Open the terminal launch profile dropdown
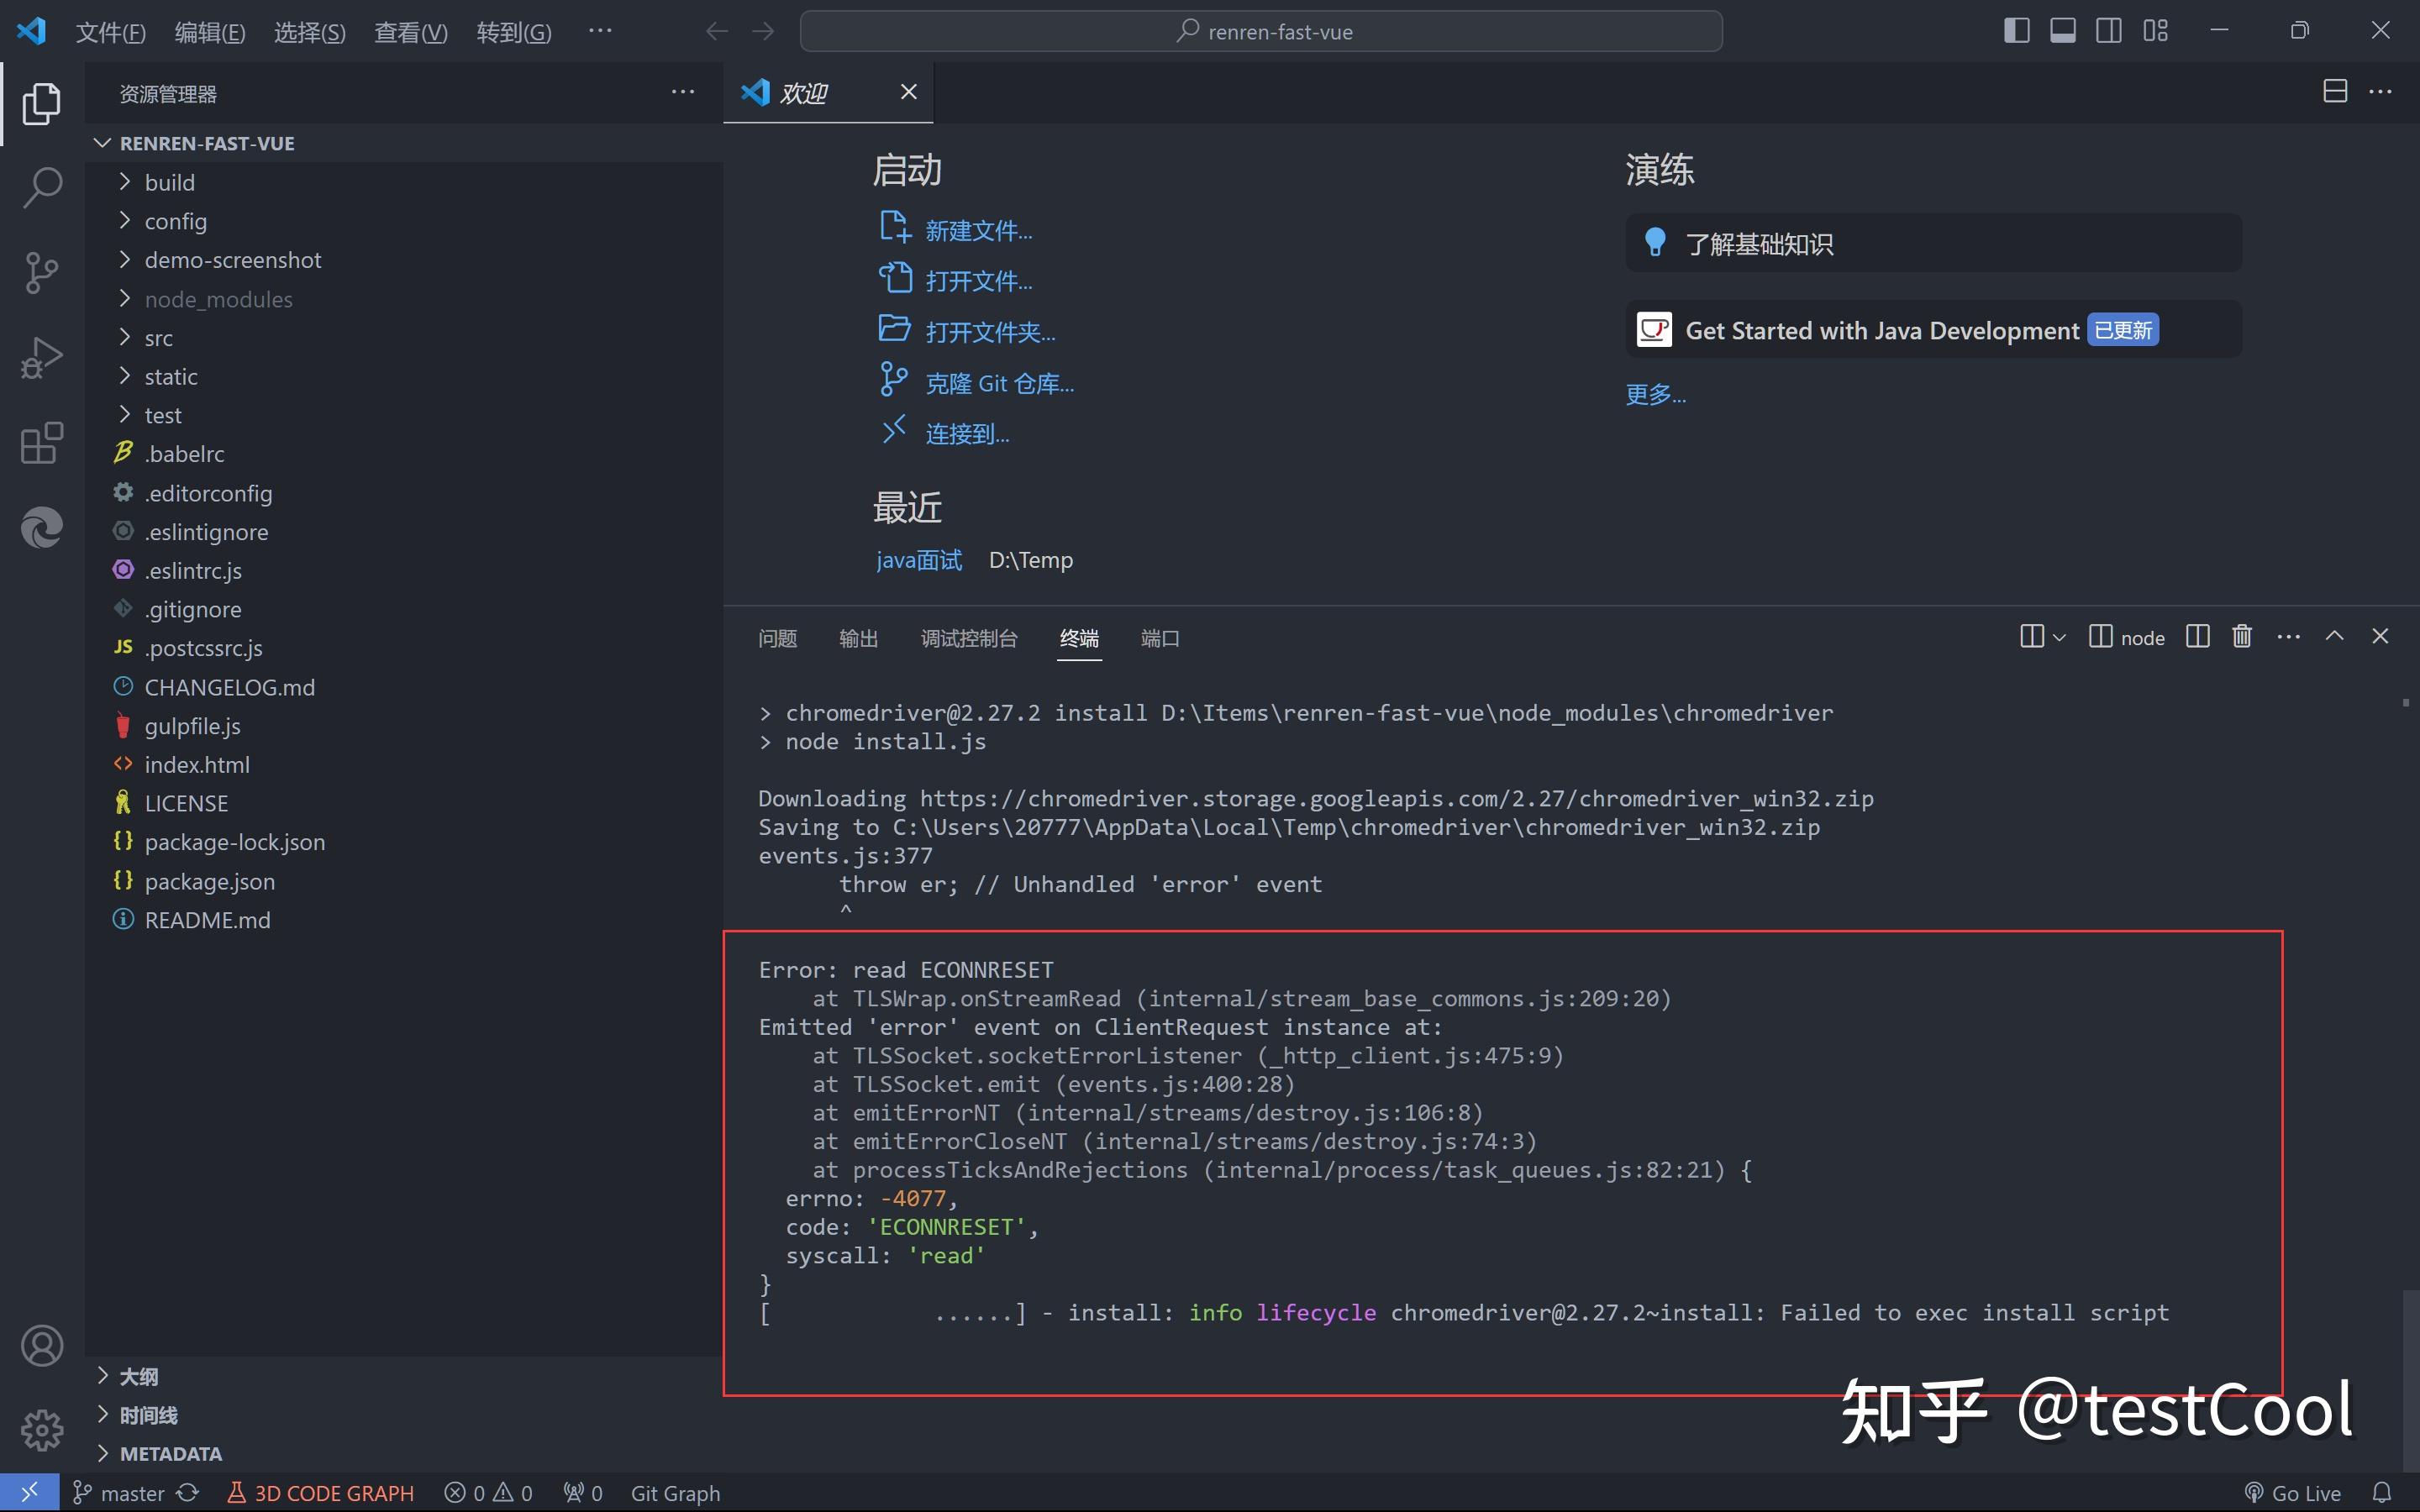Viewport: 2420px width, 1512px height. click(2056, 636)
